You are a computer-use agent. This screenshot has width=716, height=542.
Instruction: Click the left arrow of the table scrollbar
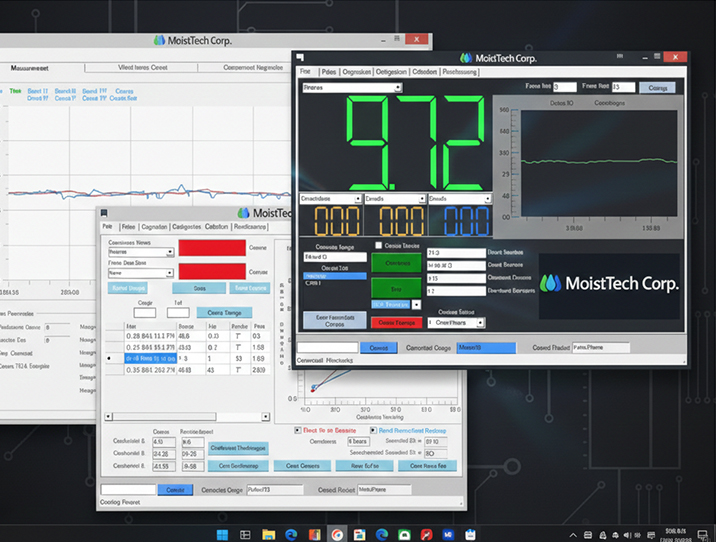[108, 416]
